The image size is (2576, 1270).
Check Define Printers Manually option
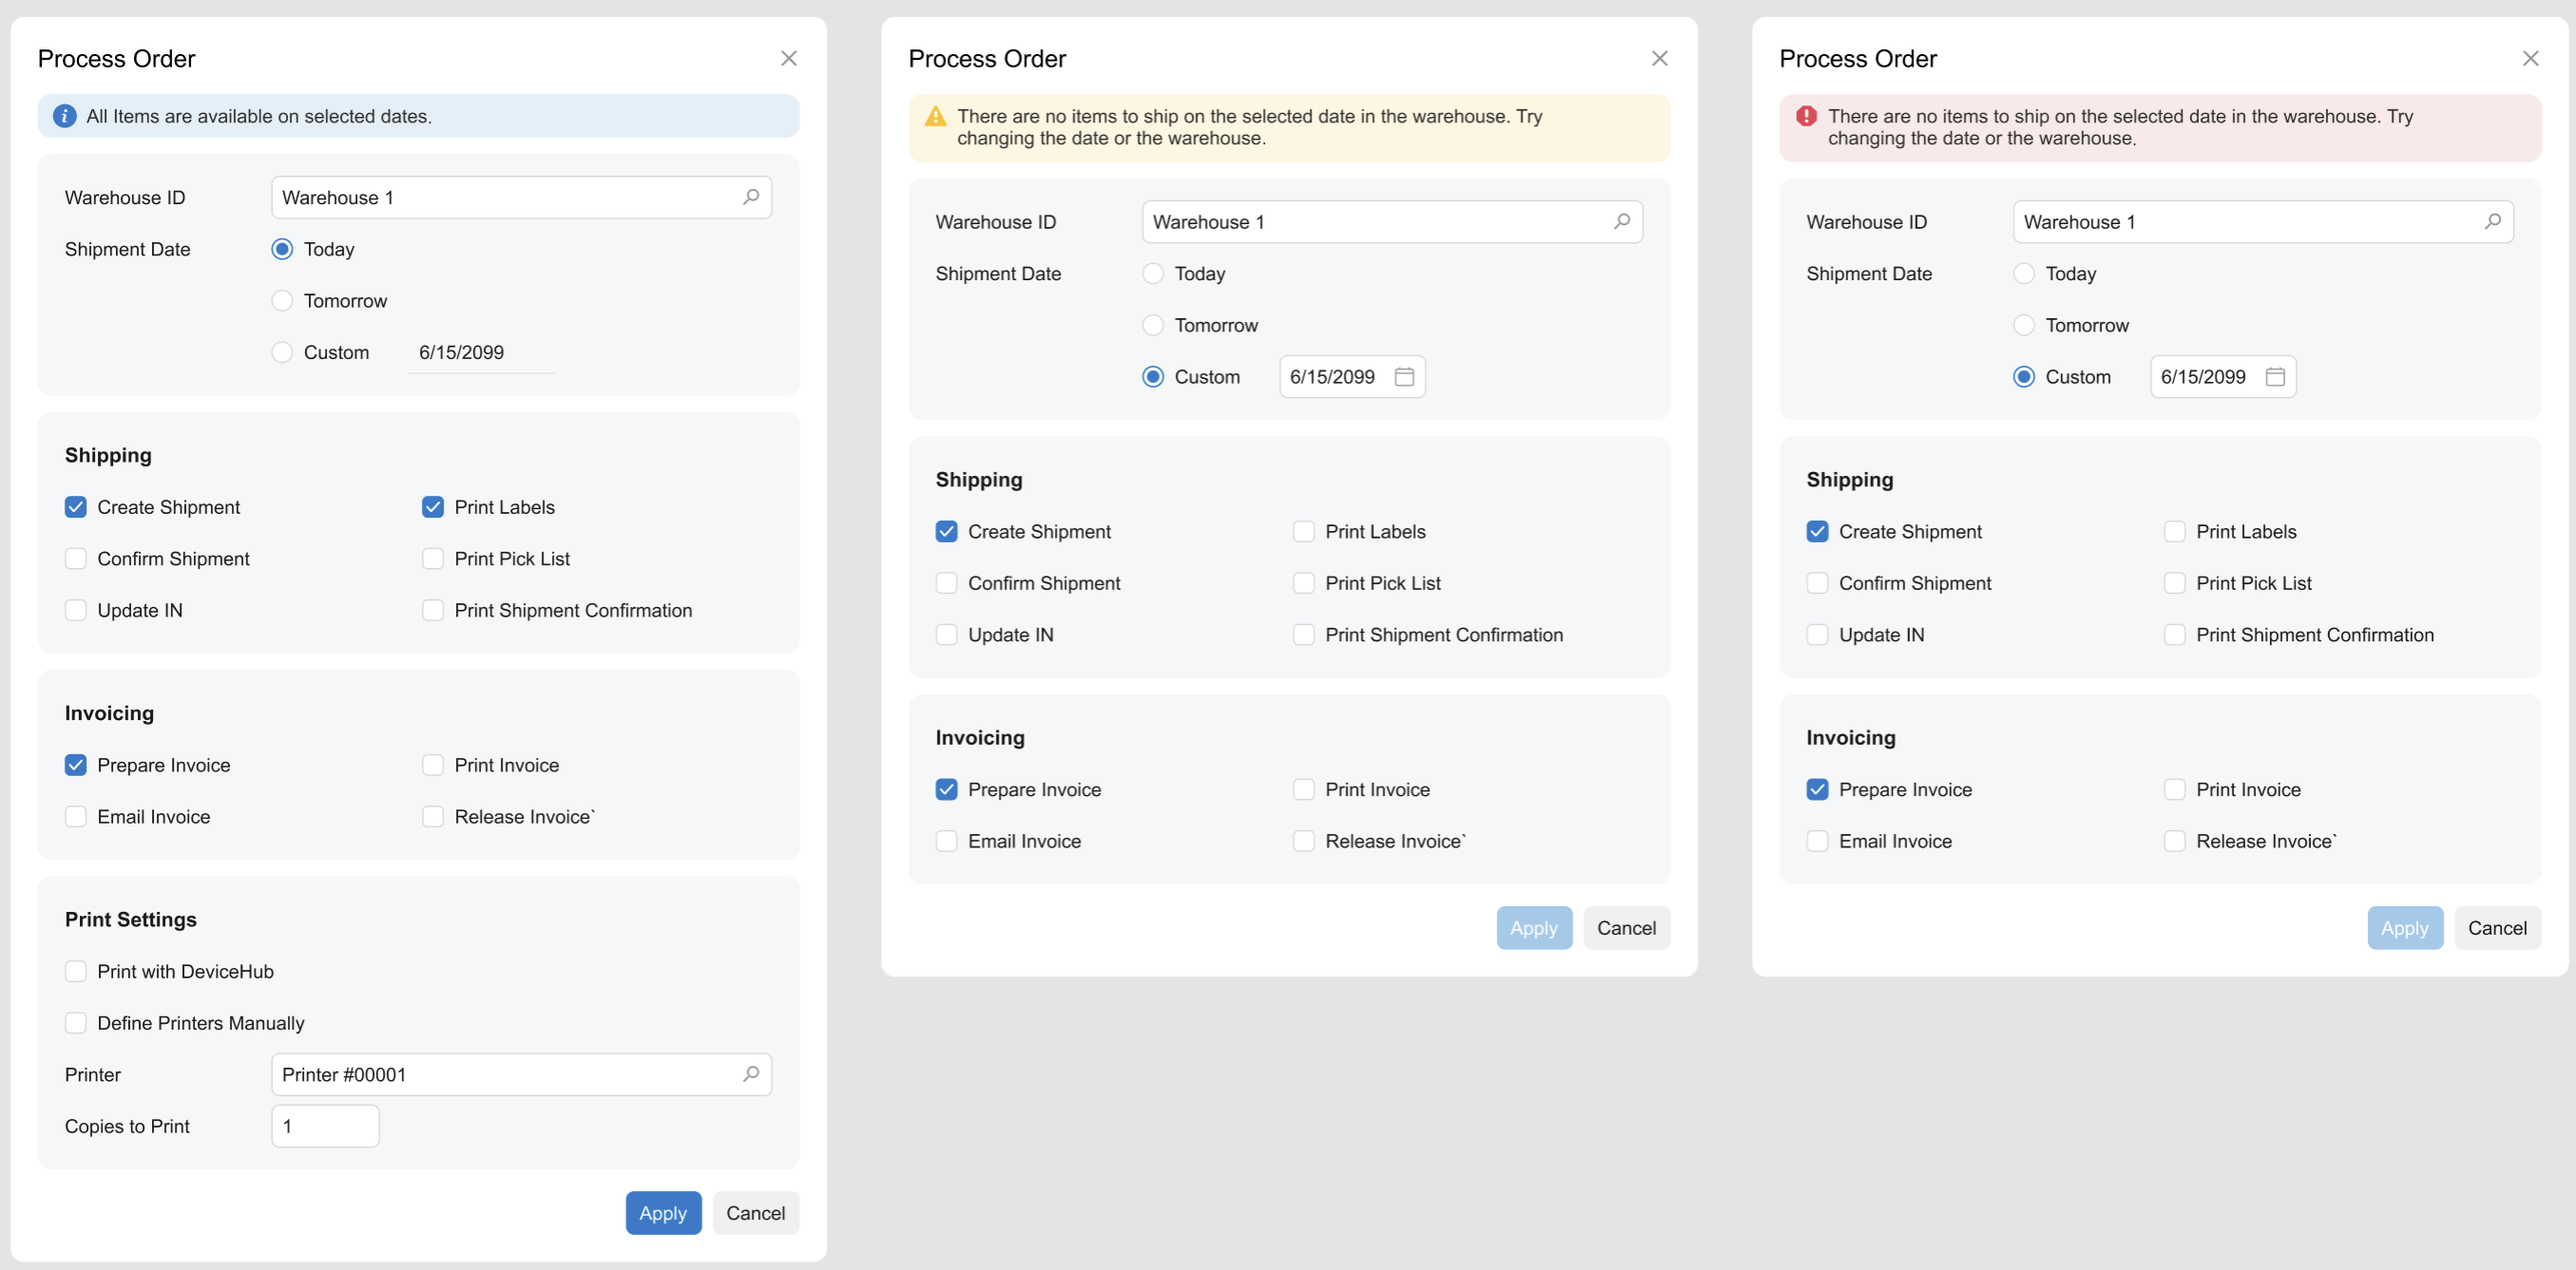pos(76,1023)
